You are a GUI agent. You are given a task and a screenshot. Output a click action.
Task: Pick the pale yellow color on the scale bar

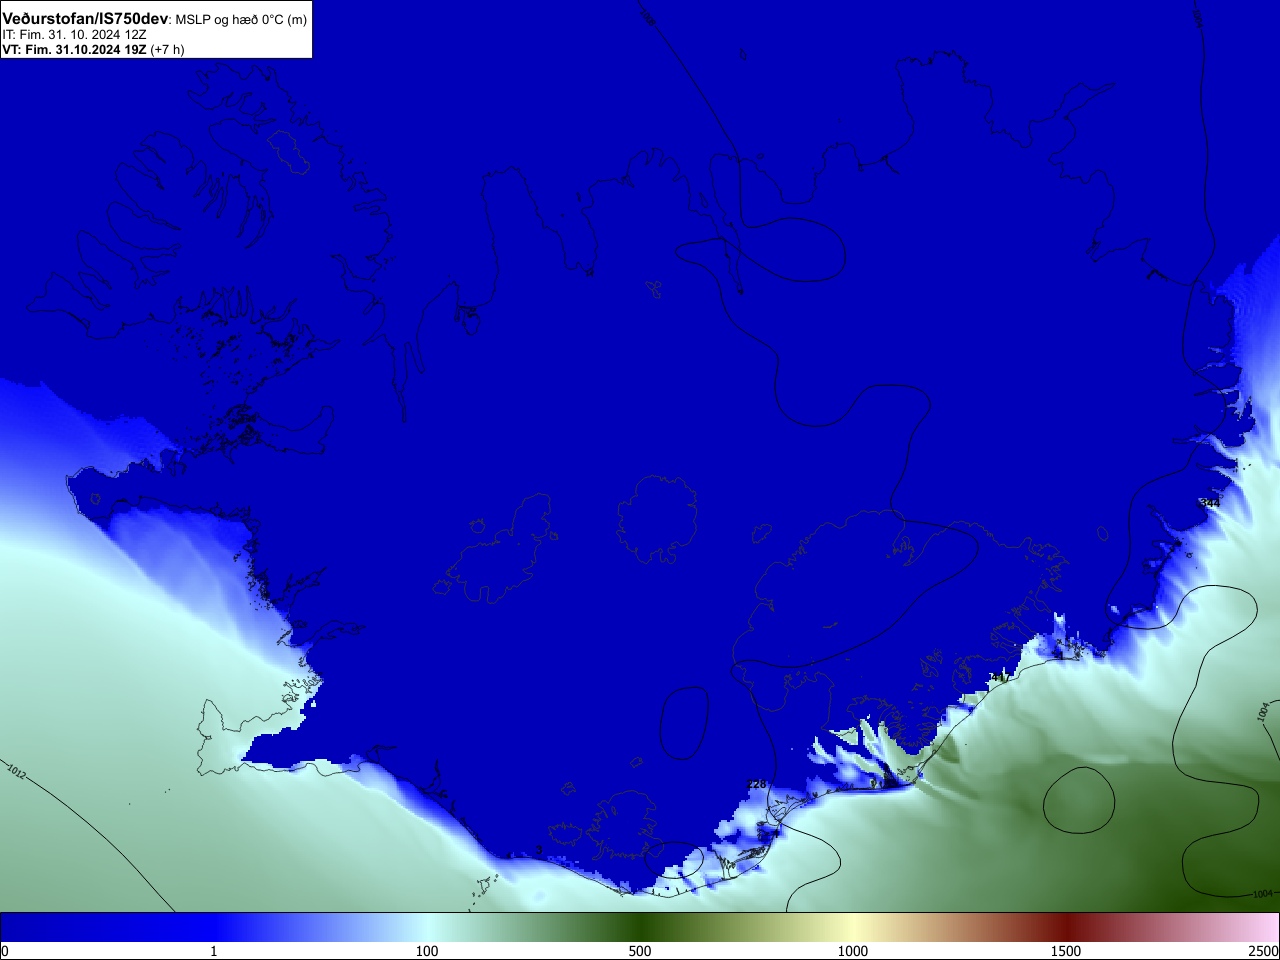point(853,927)
